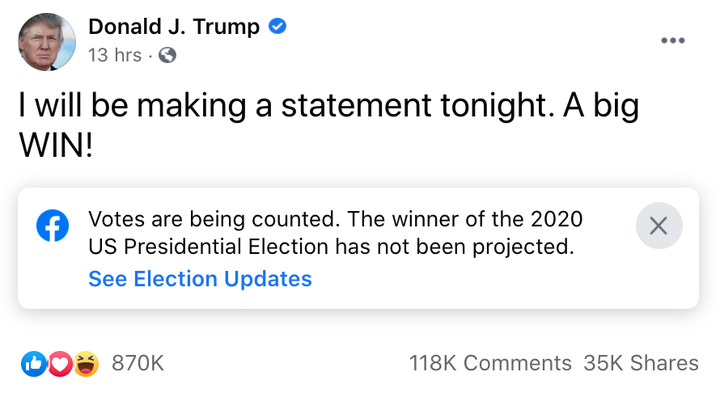Click the word WIN! in the post
The width and height of the screenshot is (720, 393).
tap(56, 145)
